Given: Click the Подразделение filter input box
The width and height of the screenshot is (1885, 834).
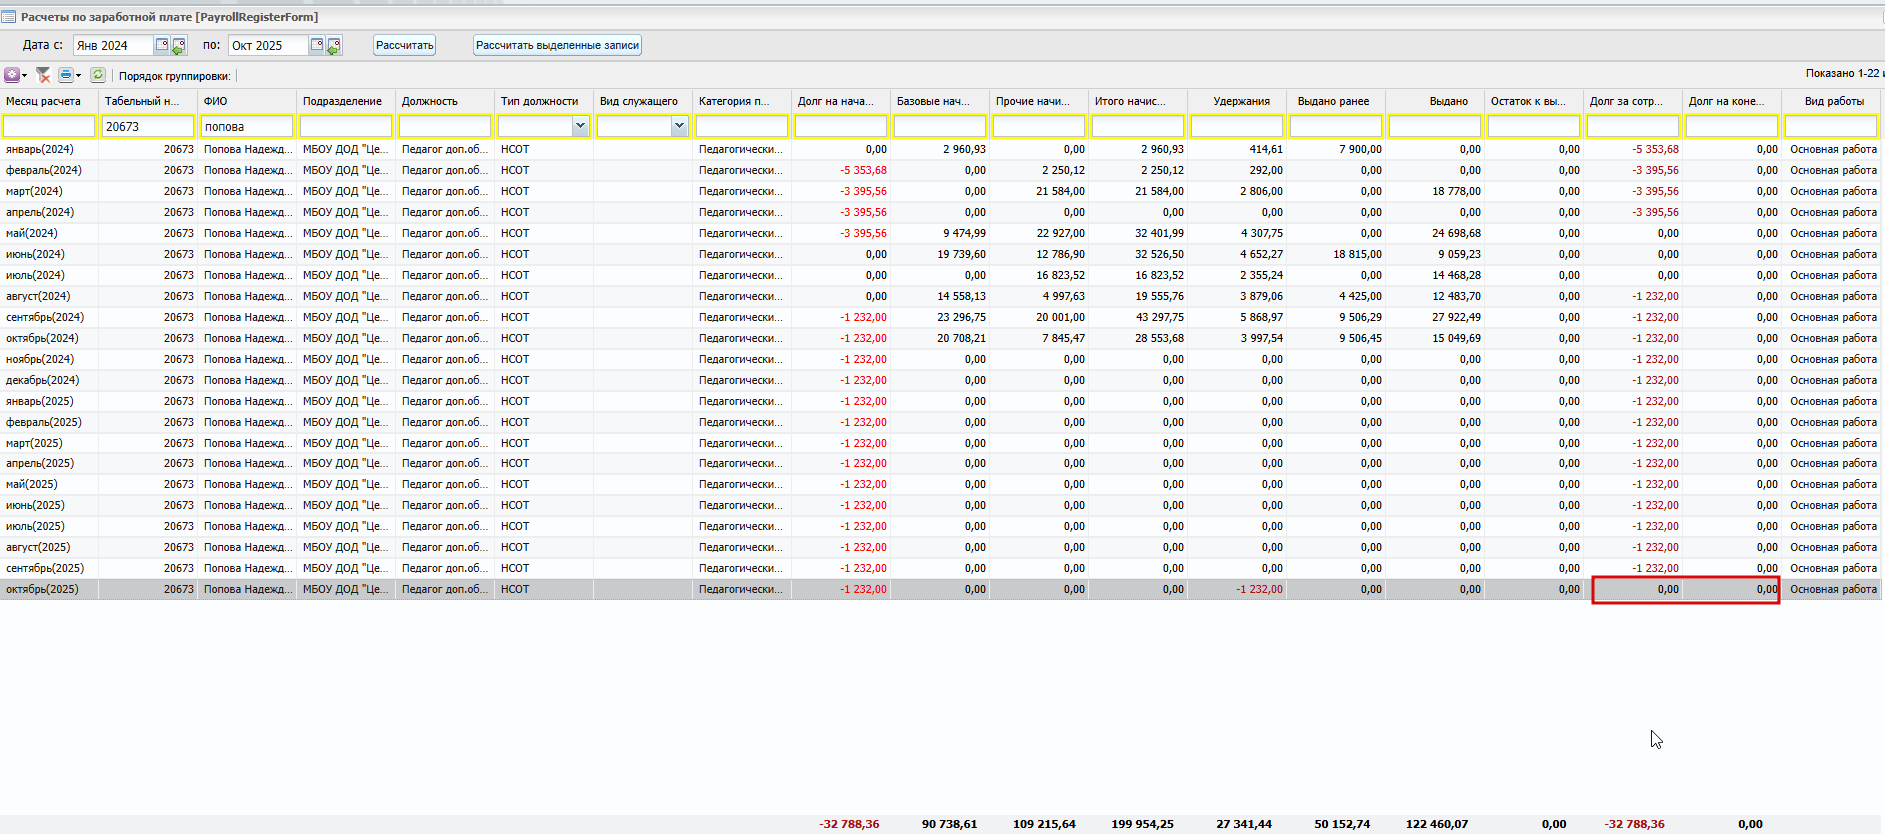Looking at the screenshot, I should [346, 126].
